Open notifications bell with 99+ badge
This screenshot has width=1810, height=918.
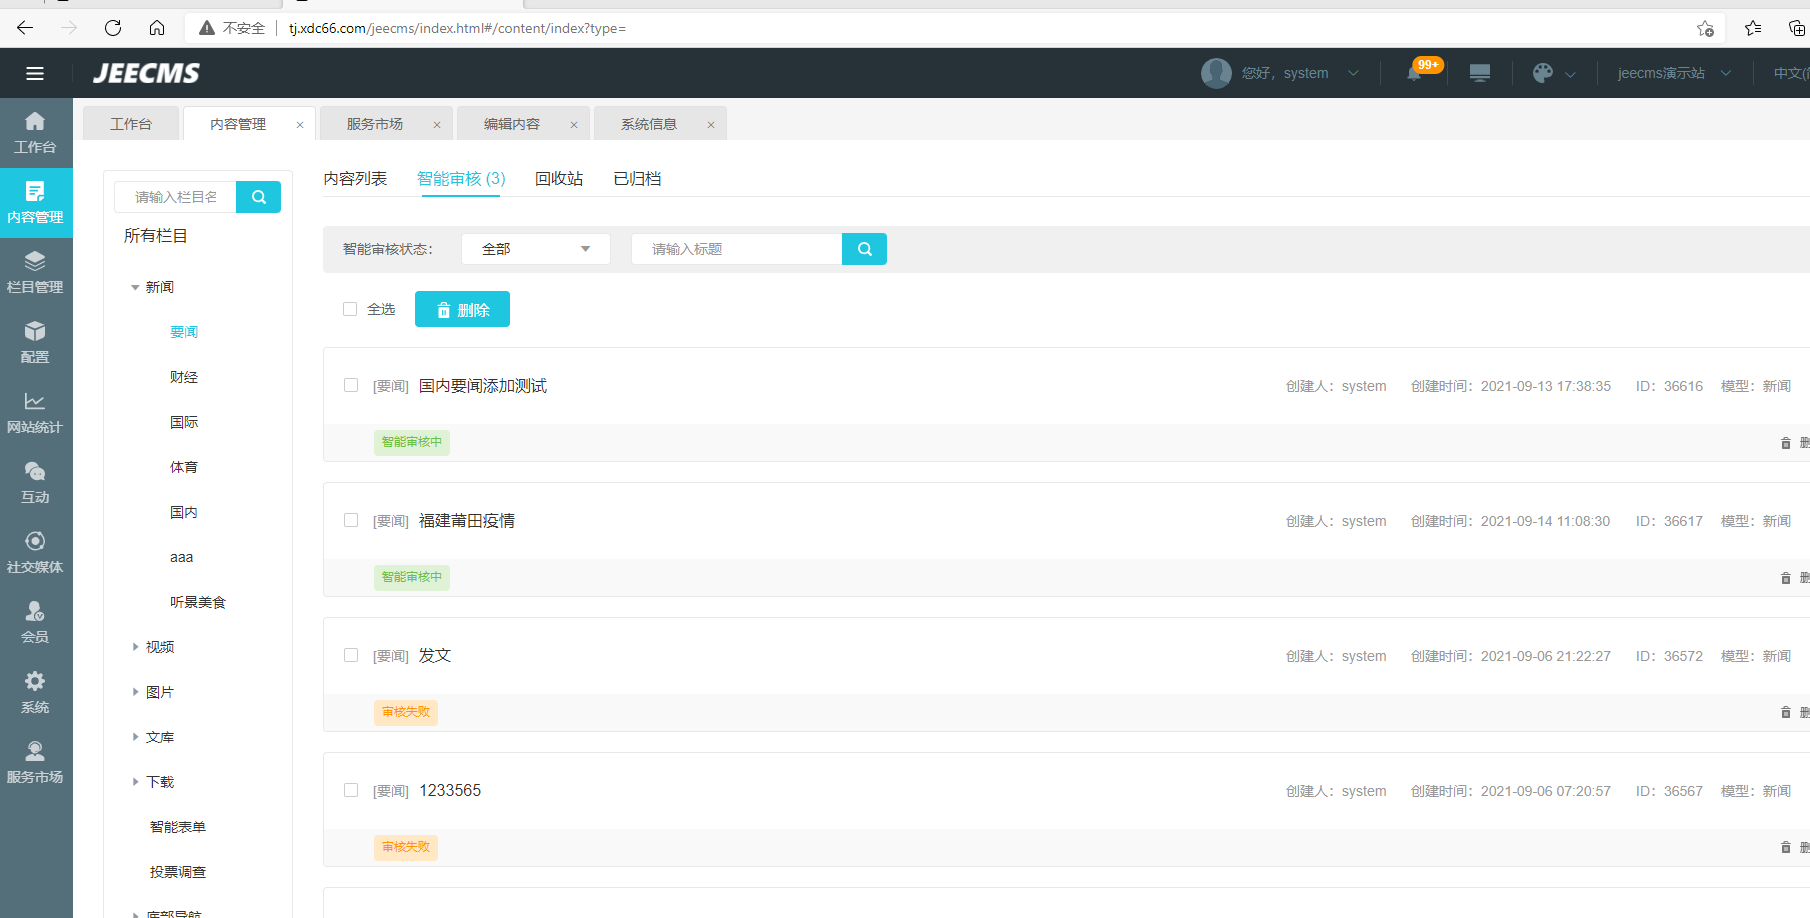(1414, 73)
